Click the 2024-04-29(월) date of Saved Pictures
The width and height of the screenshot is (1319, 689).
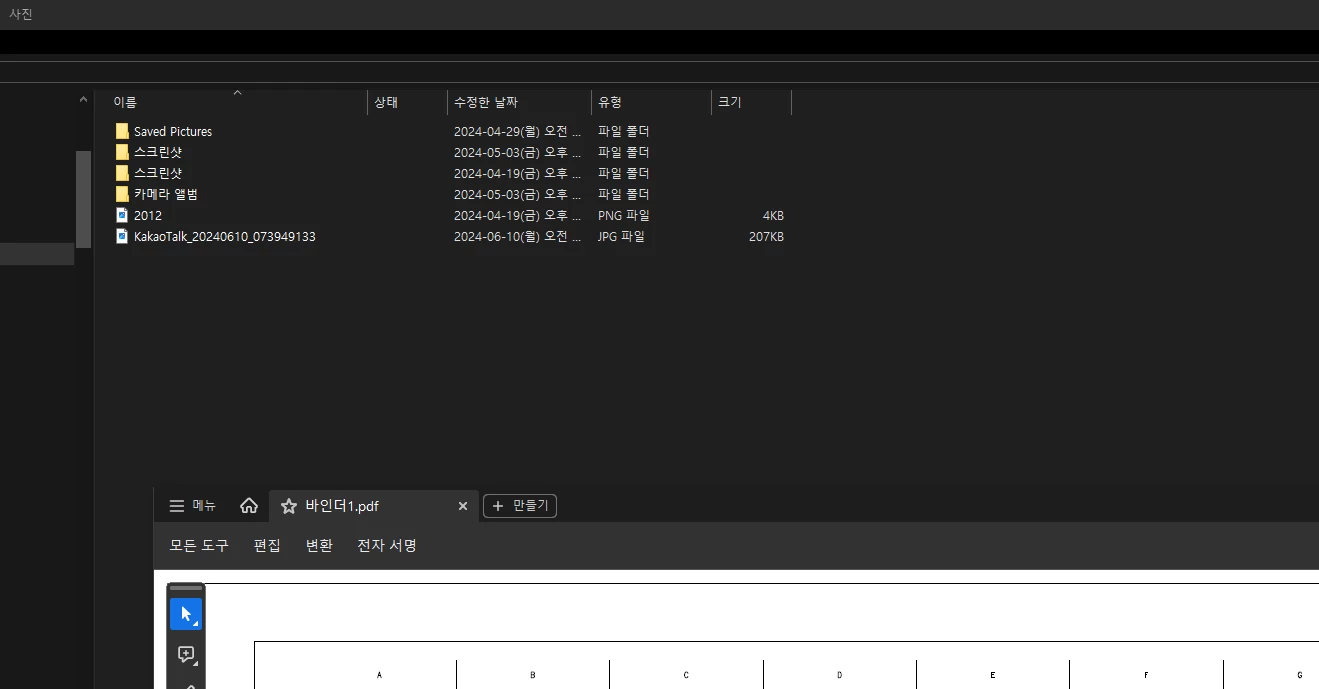tap(517, 131)
